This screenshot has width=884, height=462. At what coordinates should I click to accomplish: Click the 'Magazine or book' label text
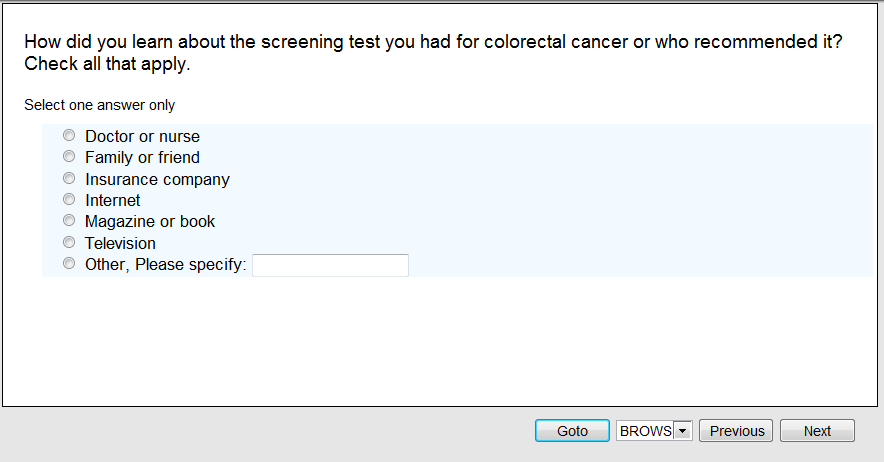[x=150, y=222]
